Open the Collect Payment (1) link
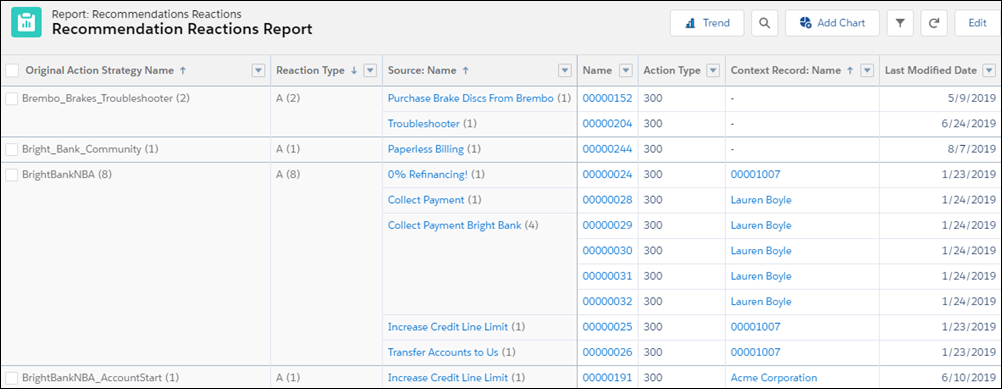This screenshot has width=1002, height=389. [426, 200]
